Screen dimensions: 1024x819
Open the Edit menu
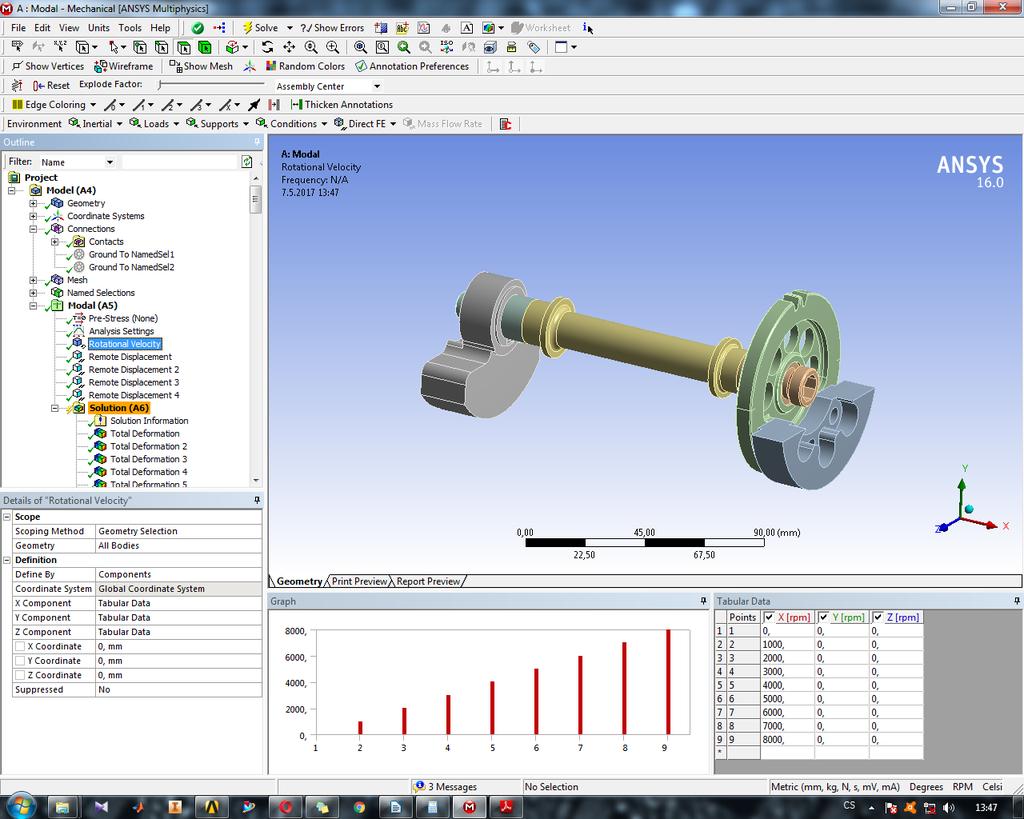[42, 27]
